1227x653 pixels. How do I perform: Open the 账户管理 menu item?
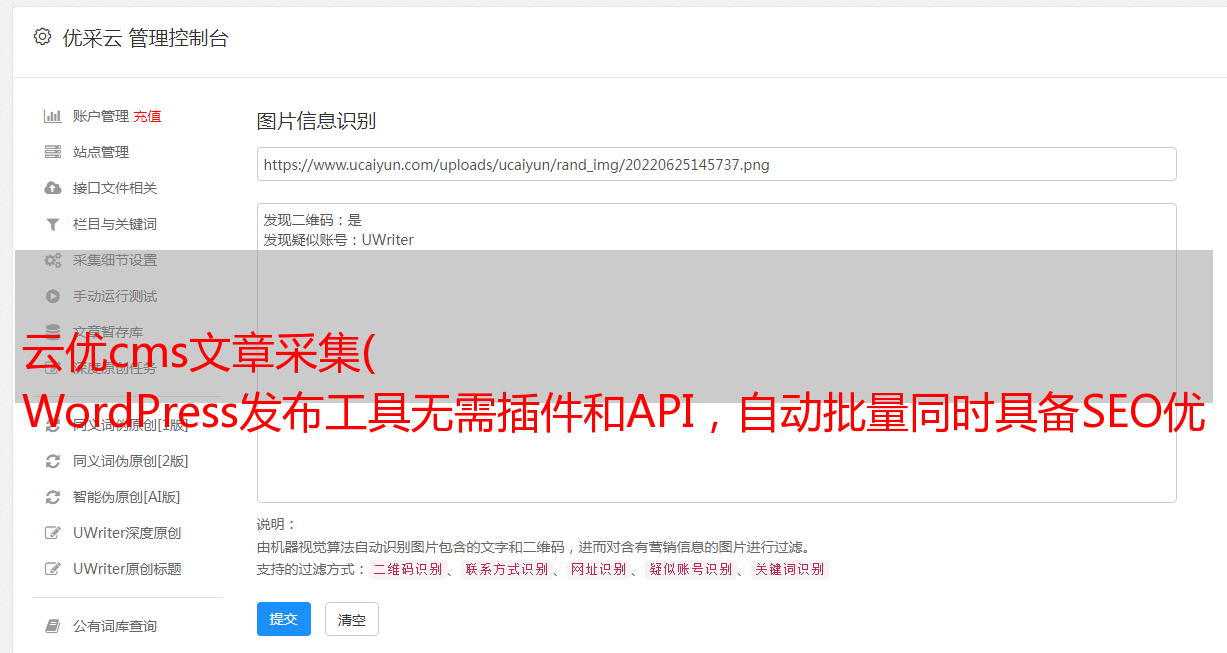point(101,116)
